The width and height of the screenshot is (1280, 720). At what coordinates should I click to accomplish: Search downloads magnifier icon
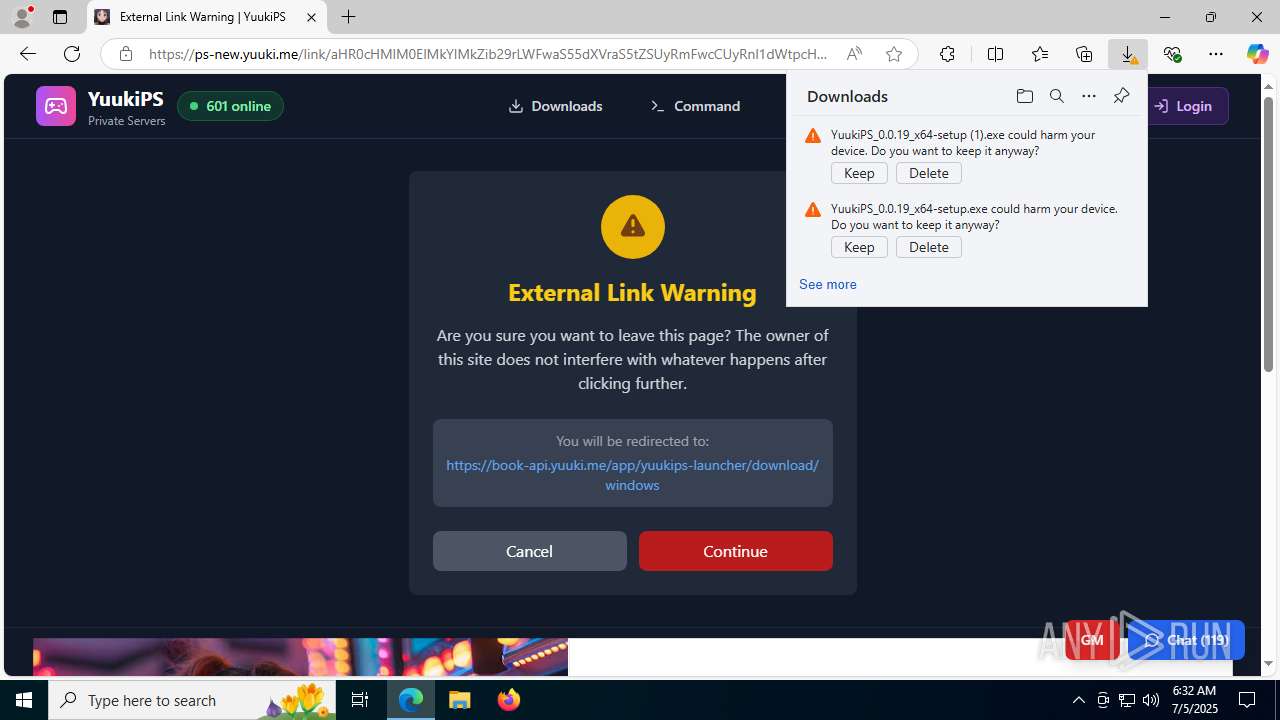(1056, 96)
